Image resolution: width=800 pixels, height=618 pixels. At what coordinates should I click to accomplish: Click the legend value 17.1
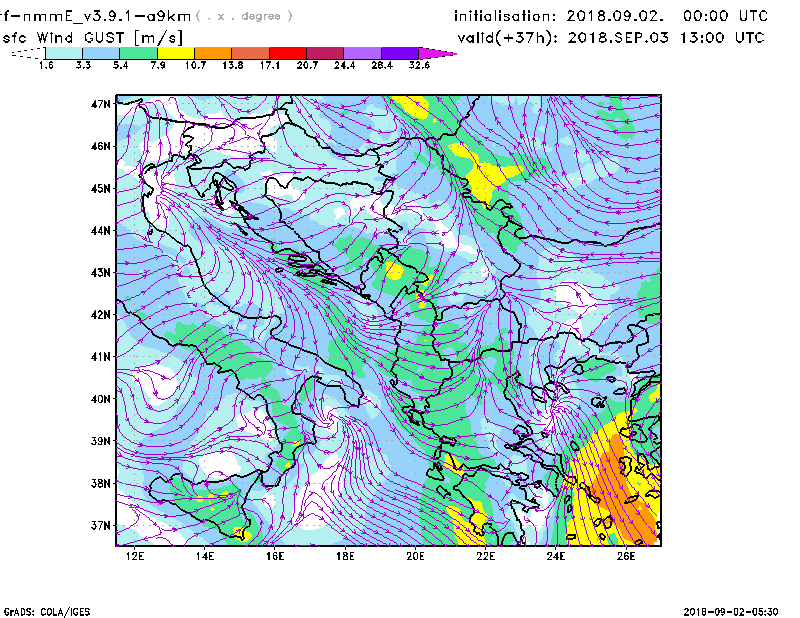click(x=270, y=65)
